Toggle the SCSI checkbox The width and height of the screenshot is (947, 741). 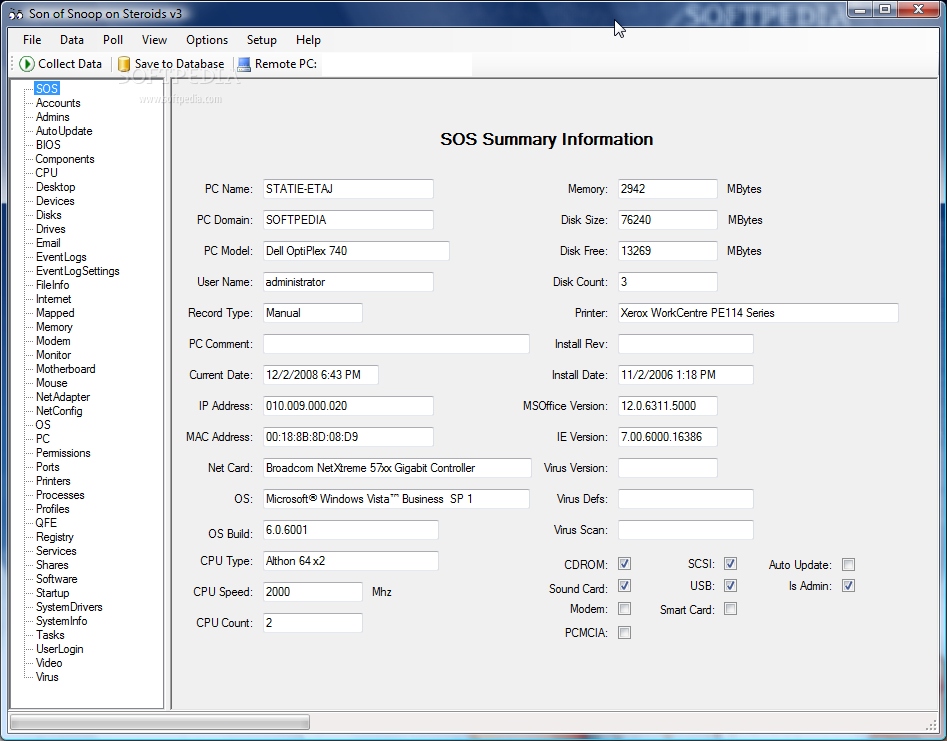[730, 563]
